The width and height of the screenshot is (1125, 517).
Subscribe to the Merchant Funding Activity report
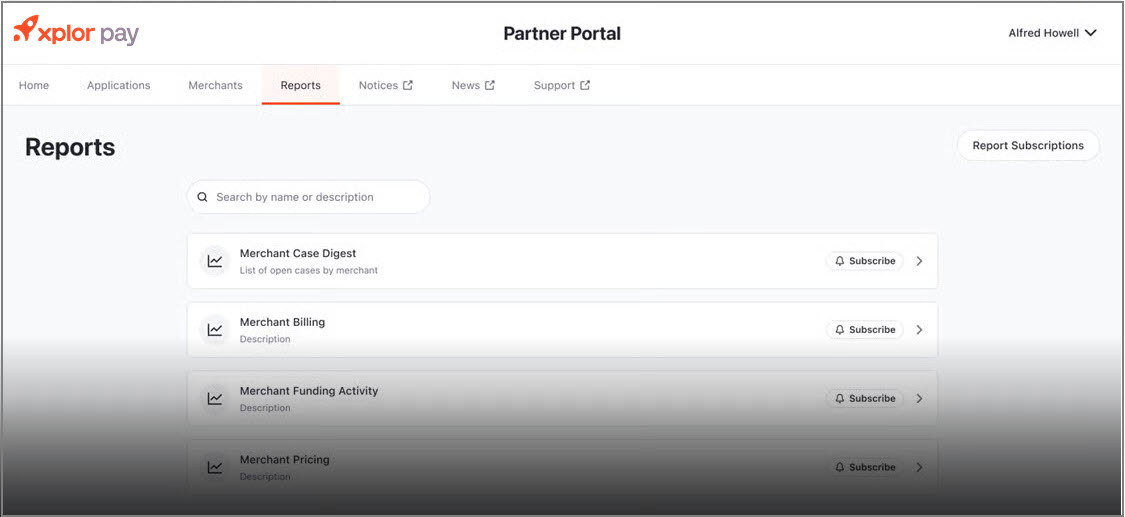click(864, 398)
